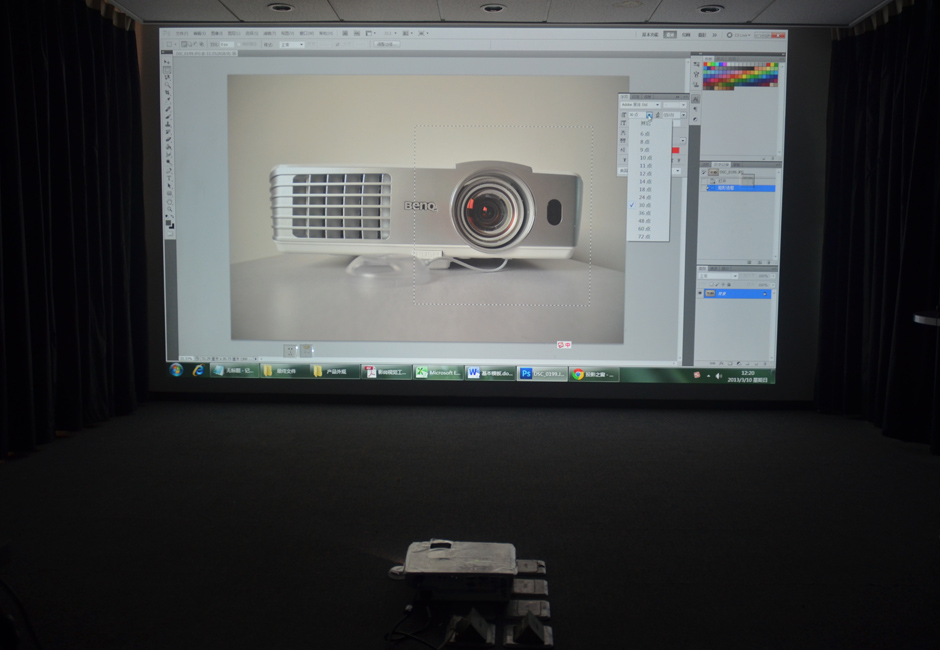Open the CS Live dropdown
Image resolution: width=940 pixels, height=650 pixels.
pyautogui.click(x=739, y=35)
